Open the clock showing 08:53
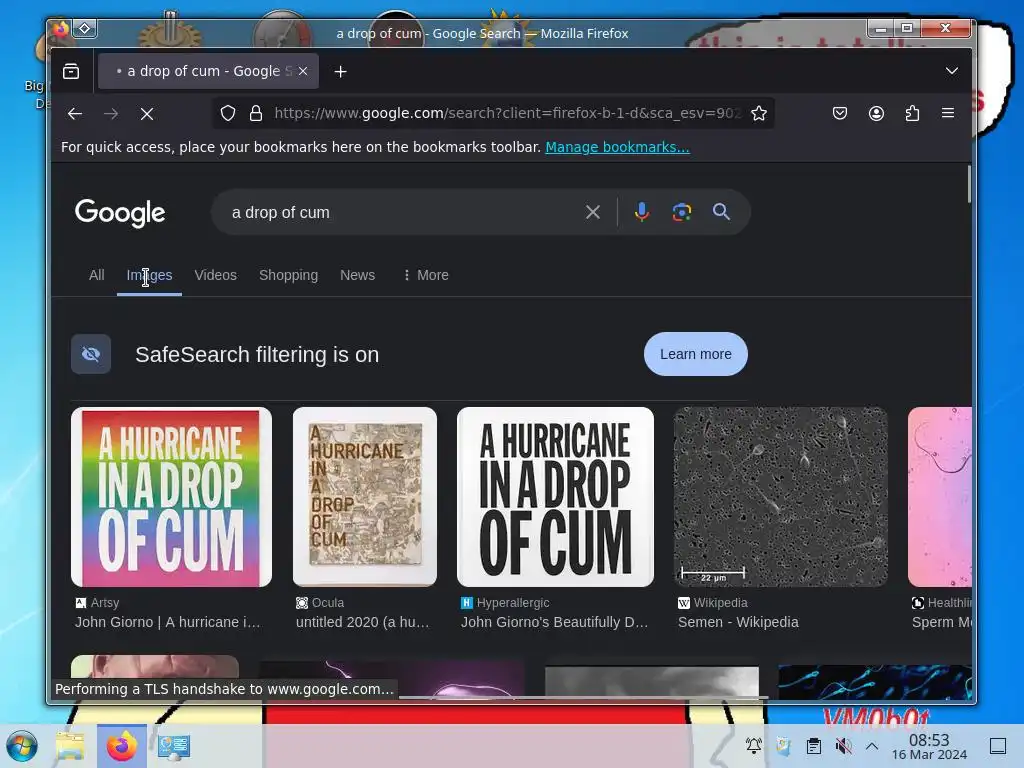This screenshot has height=768, width=1024. (x=929, y=746)
